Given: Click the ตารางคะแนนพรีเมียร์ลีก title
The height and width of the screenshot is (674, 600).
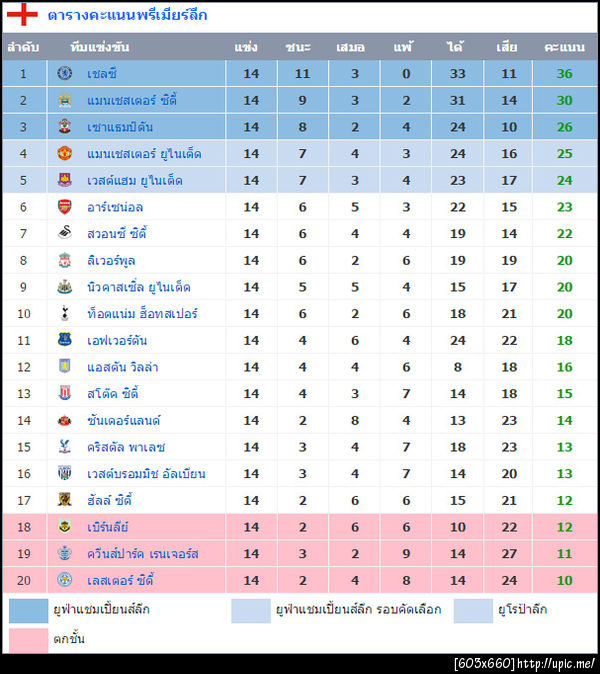Looking at the screenshot, I should pyautogui.click(x=128, y=15).
